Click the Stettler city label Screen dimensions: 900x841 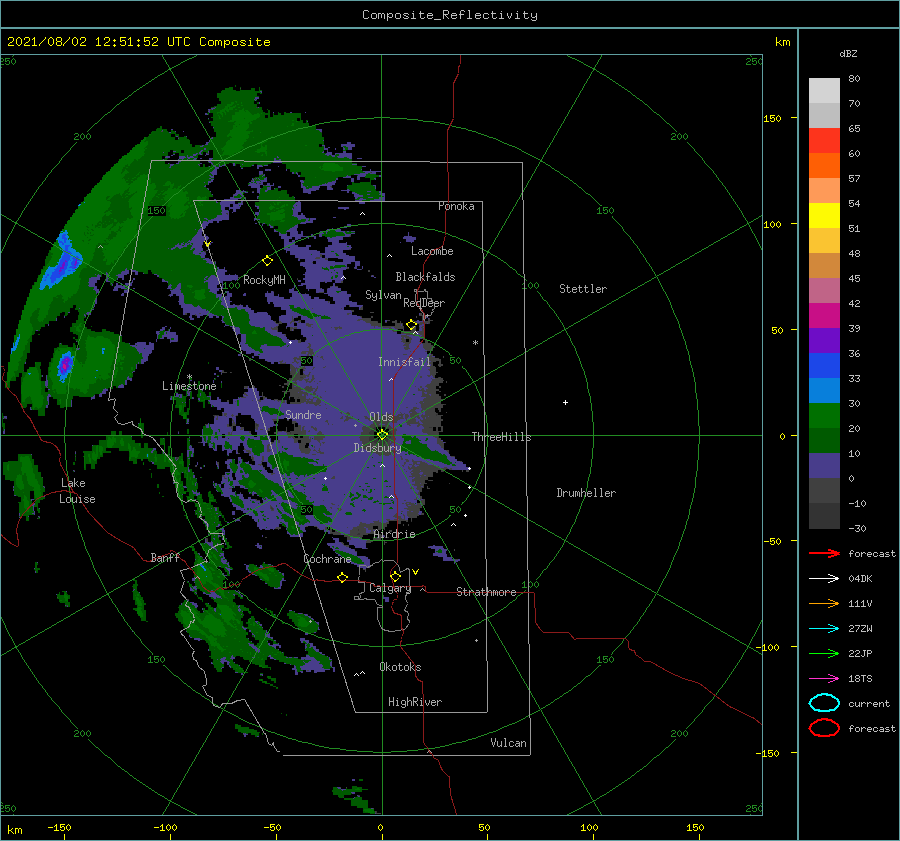pos(583,289)
